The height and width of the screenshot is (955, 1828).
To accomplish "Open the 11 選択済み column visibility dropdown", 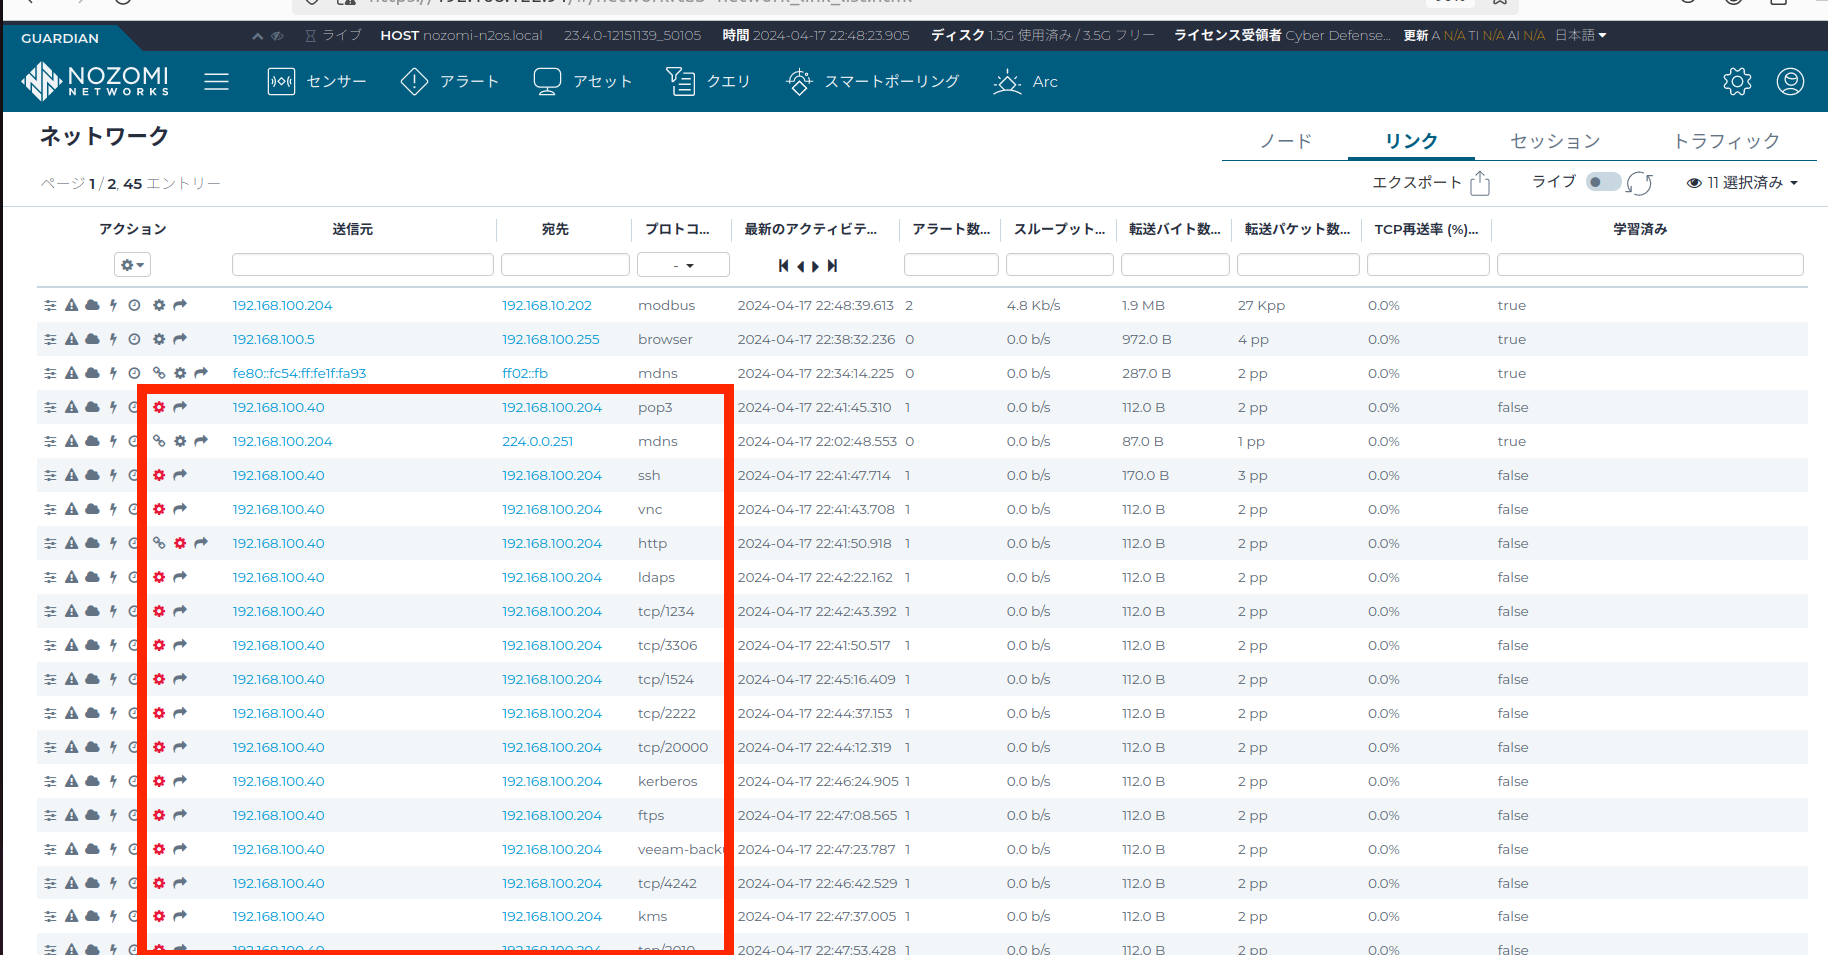I will point(1742,183).
